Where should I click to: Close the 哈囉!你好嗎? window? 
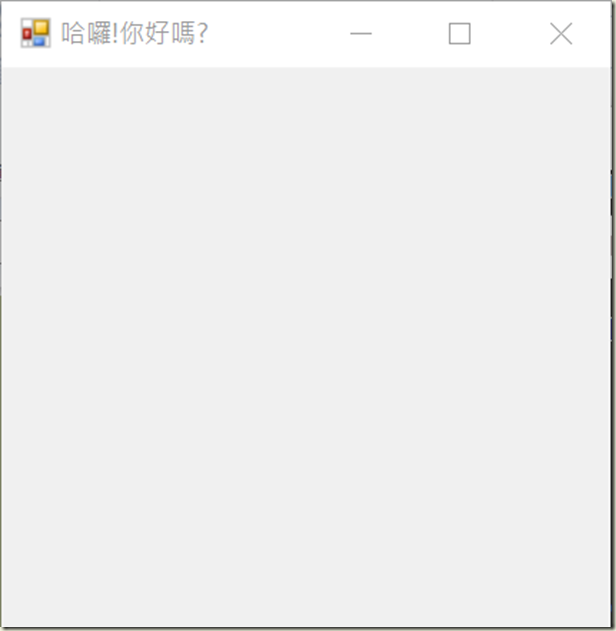(x=561, y=33)
